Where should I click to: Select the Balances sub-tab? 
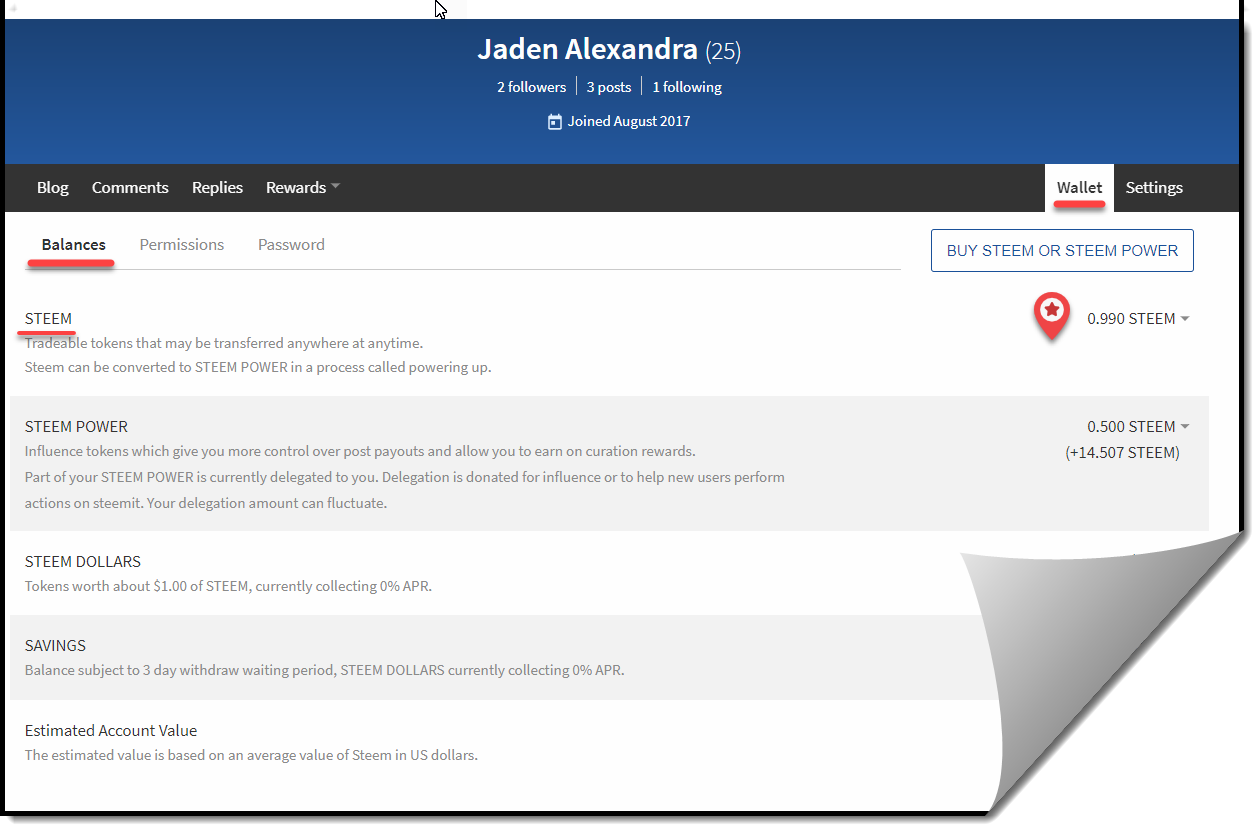tap(74, 245)
